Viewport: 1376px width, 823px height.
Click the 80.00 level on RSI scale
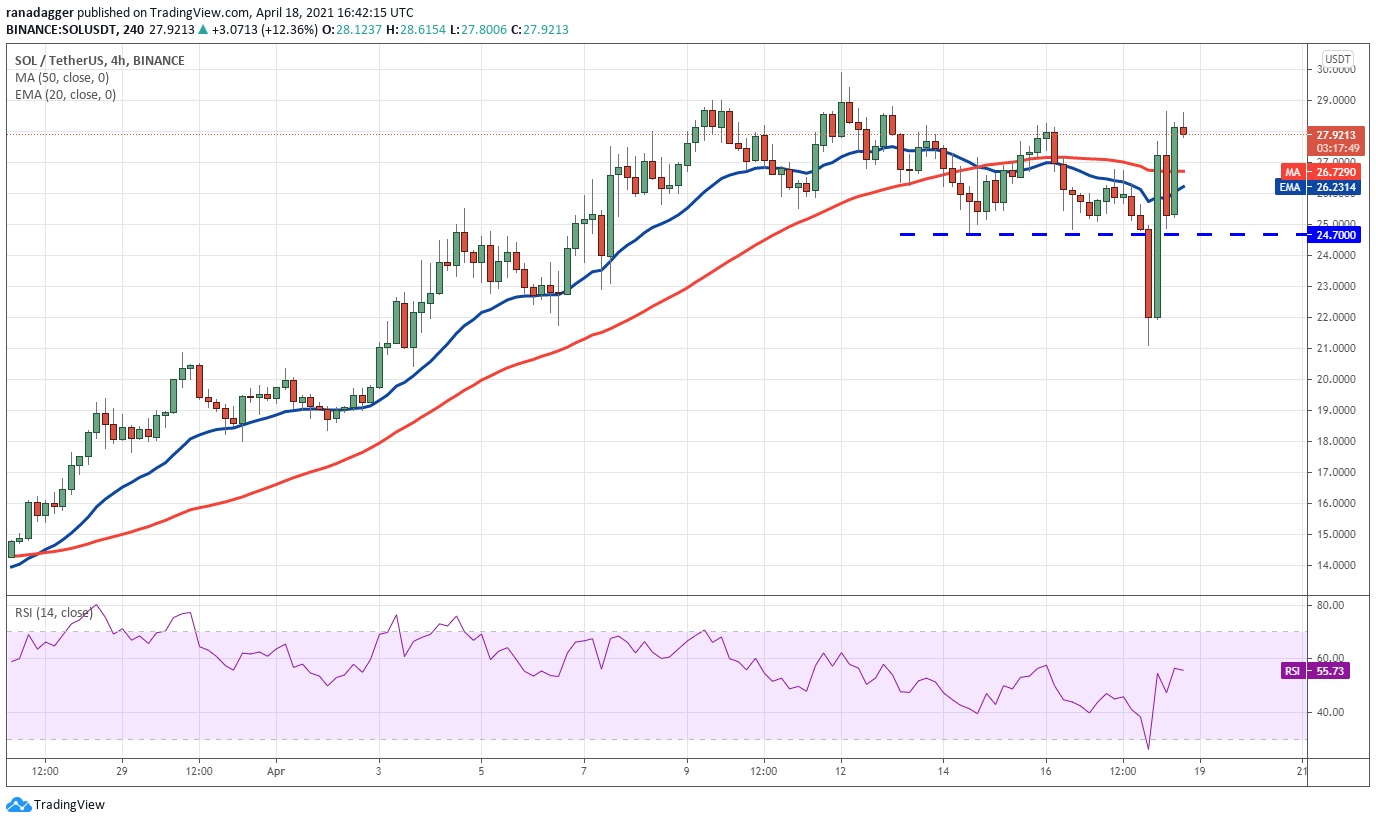(x=1331, y=605)
